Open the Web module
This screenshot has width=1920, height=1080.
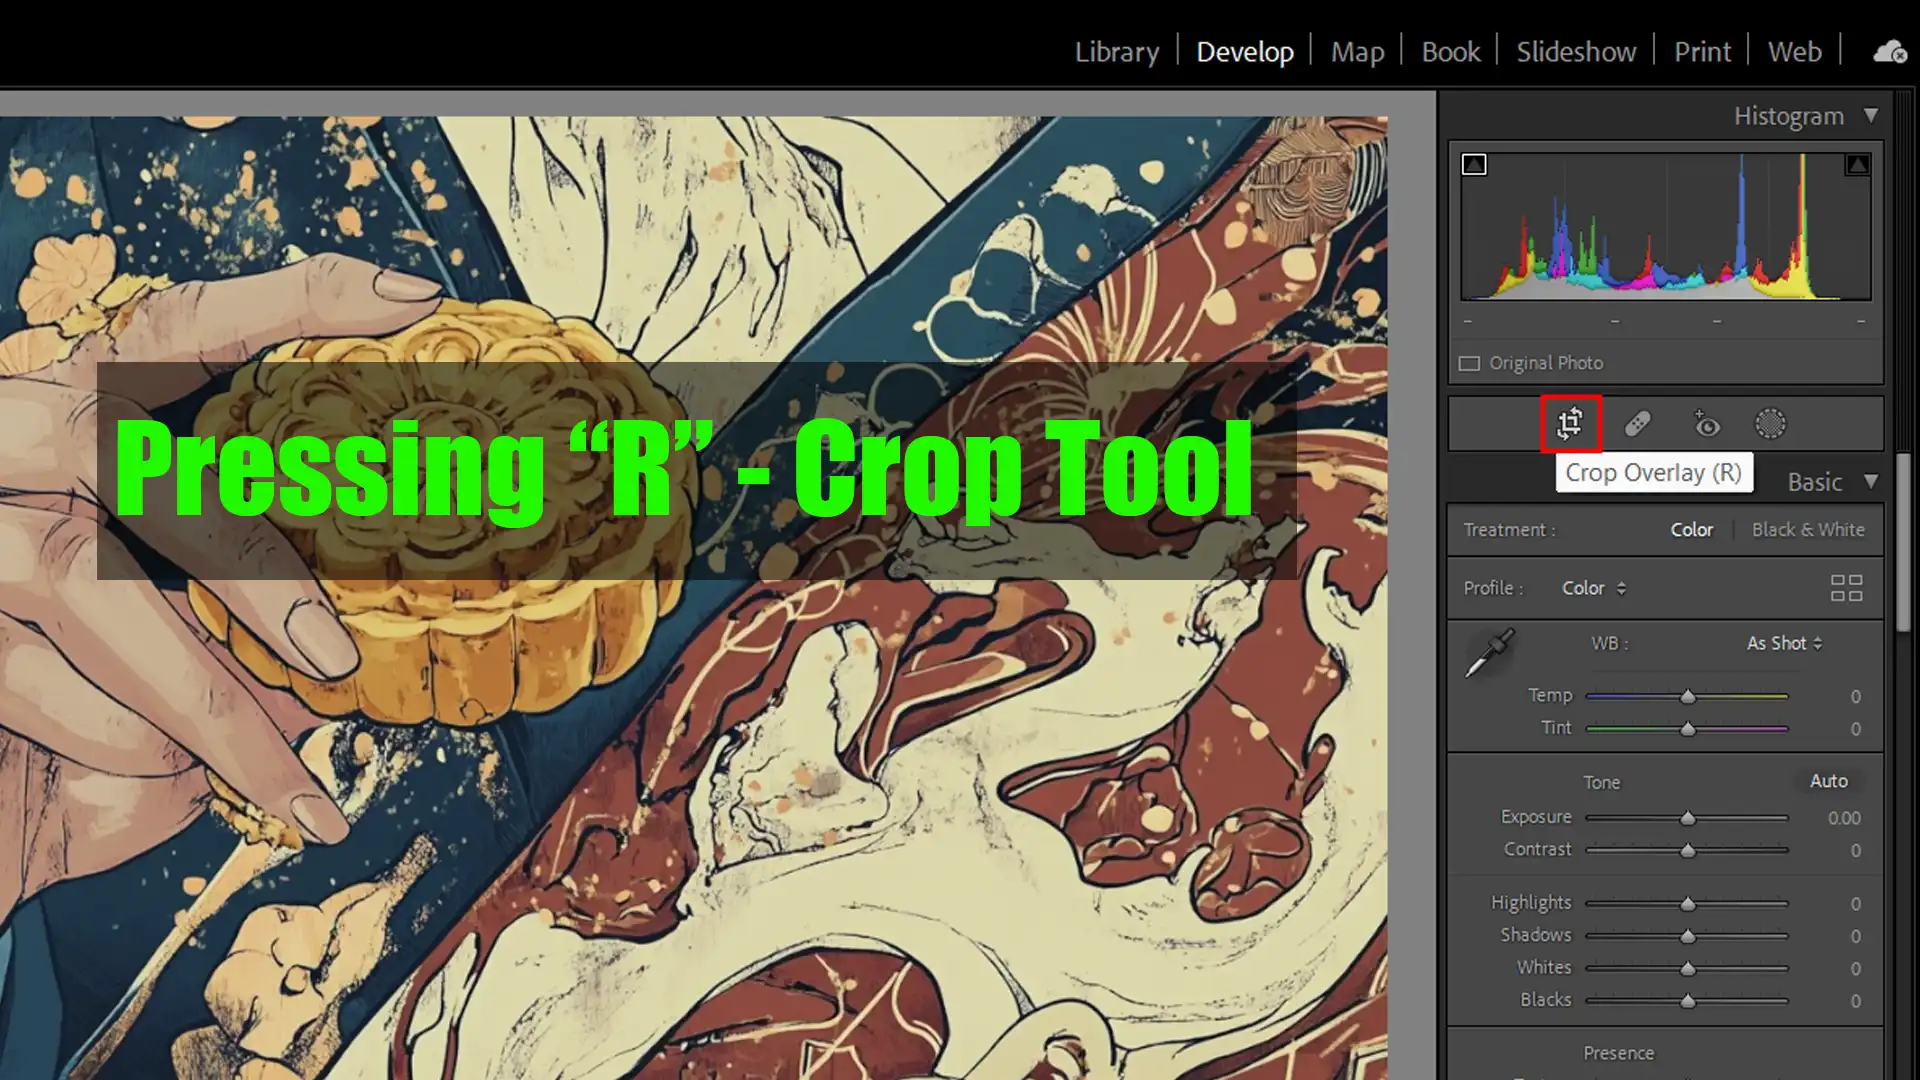pos(1794,52)
